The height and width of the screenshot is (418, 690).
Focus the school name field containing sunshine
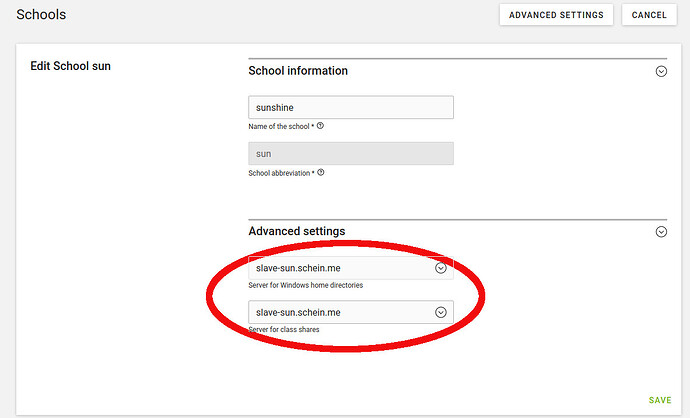350,107
